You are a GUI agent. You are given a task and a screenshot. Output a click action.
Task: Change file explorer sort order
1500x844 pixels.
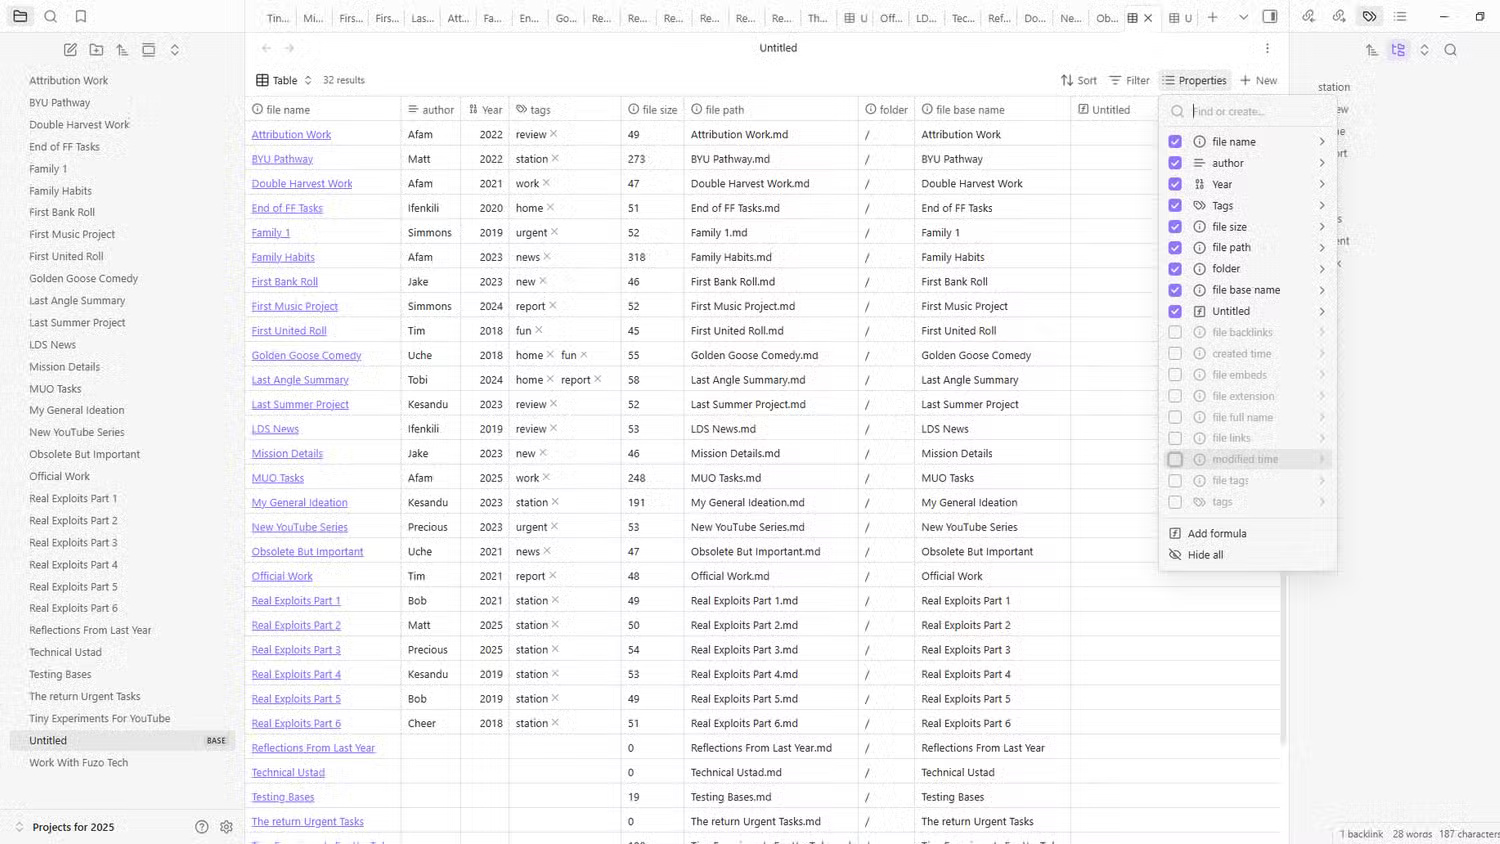tap(122, 50)
